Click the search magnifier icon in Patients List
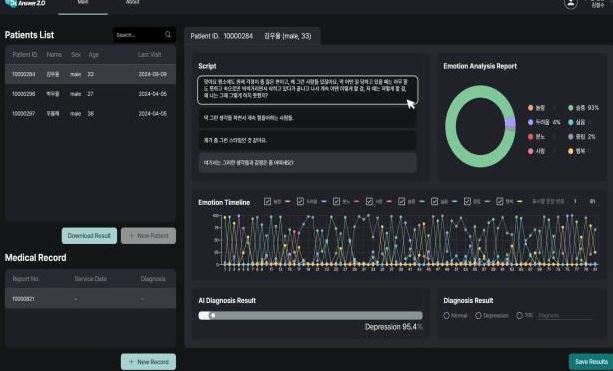This screenshot has width=613, height=371. (x=168, y=35)
